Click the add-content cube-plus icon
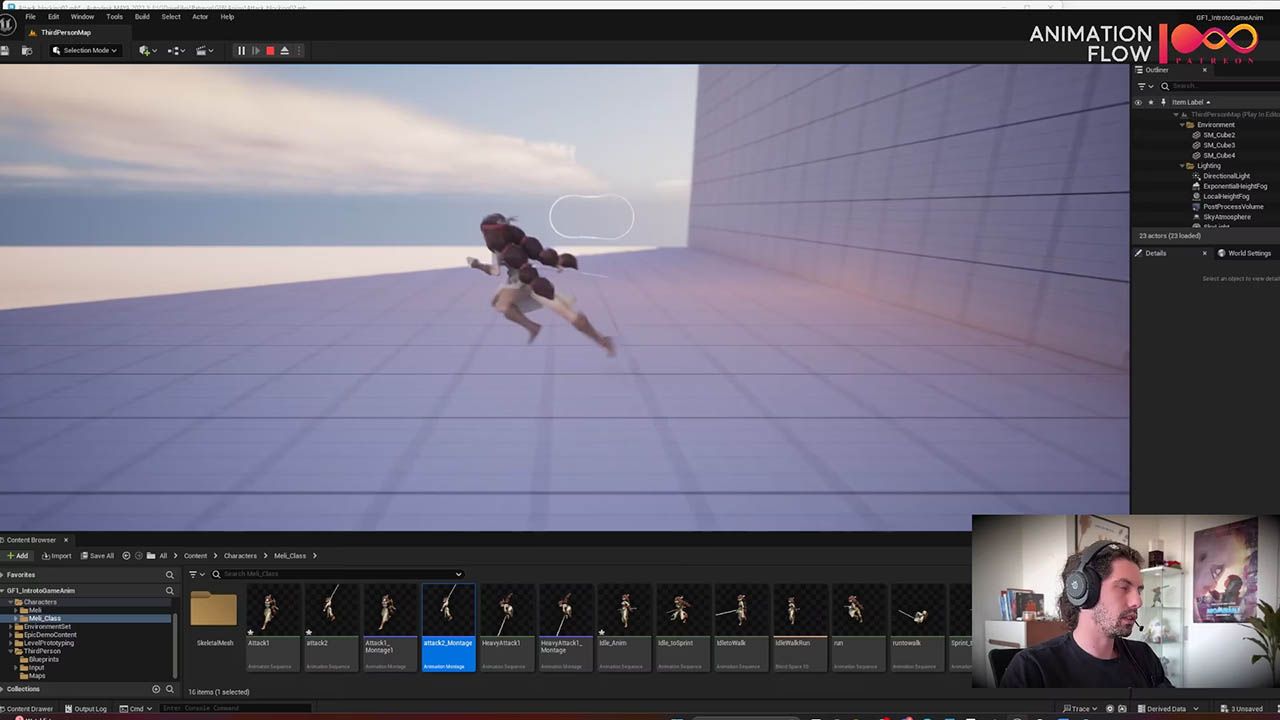The image size is (1280, 720). tap(146, 50)
